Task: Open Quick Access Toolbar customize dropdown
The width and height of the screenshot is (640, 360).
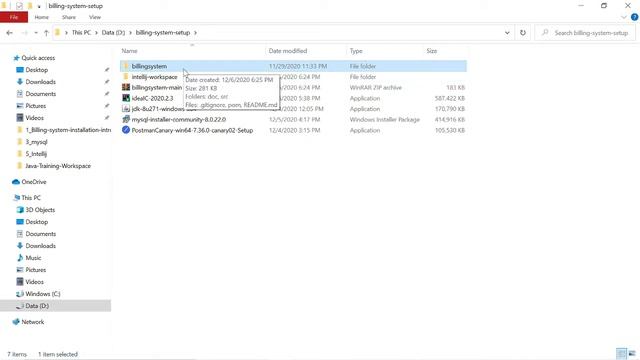Action: tap(39, 6)
